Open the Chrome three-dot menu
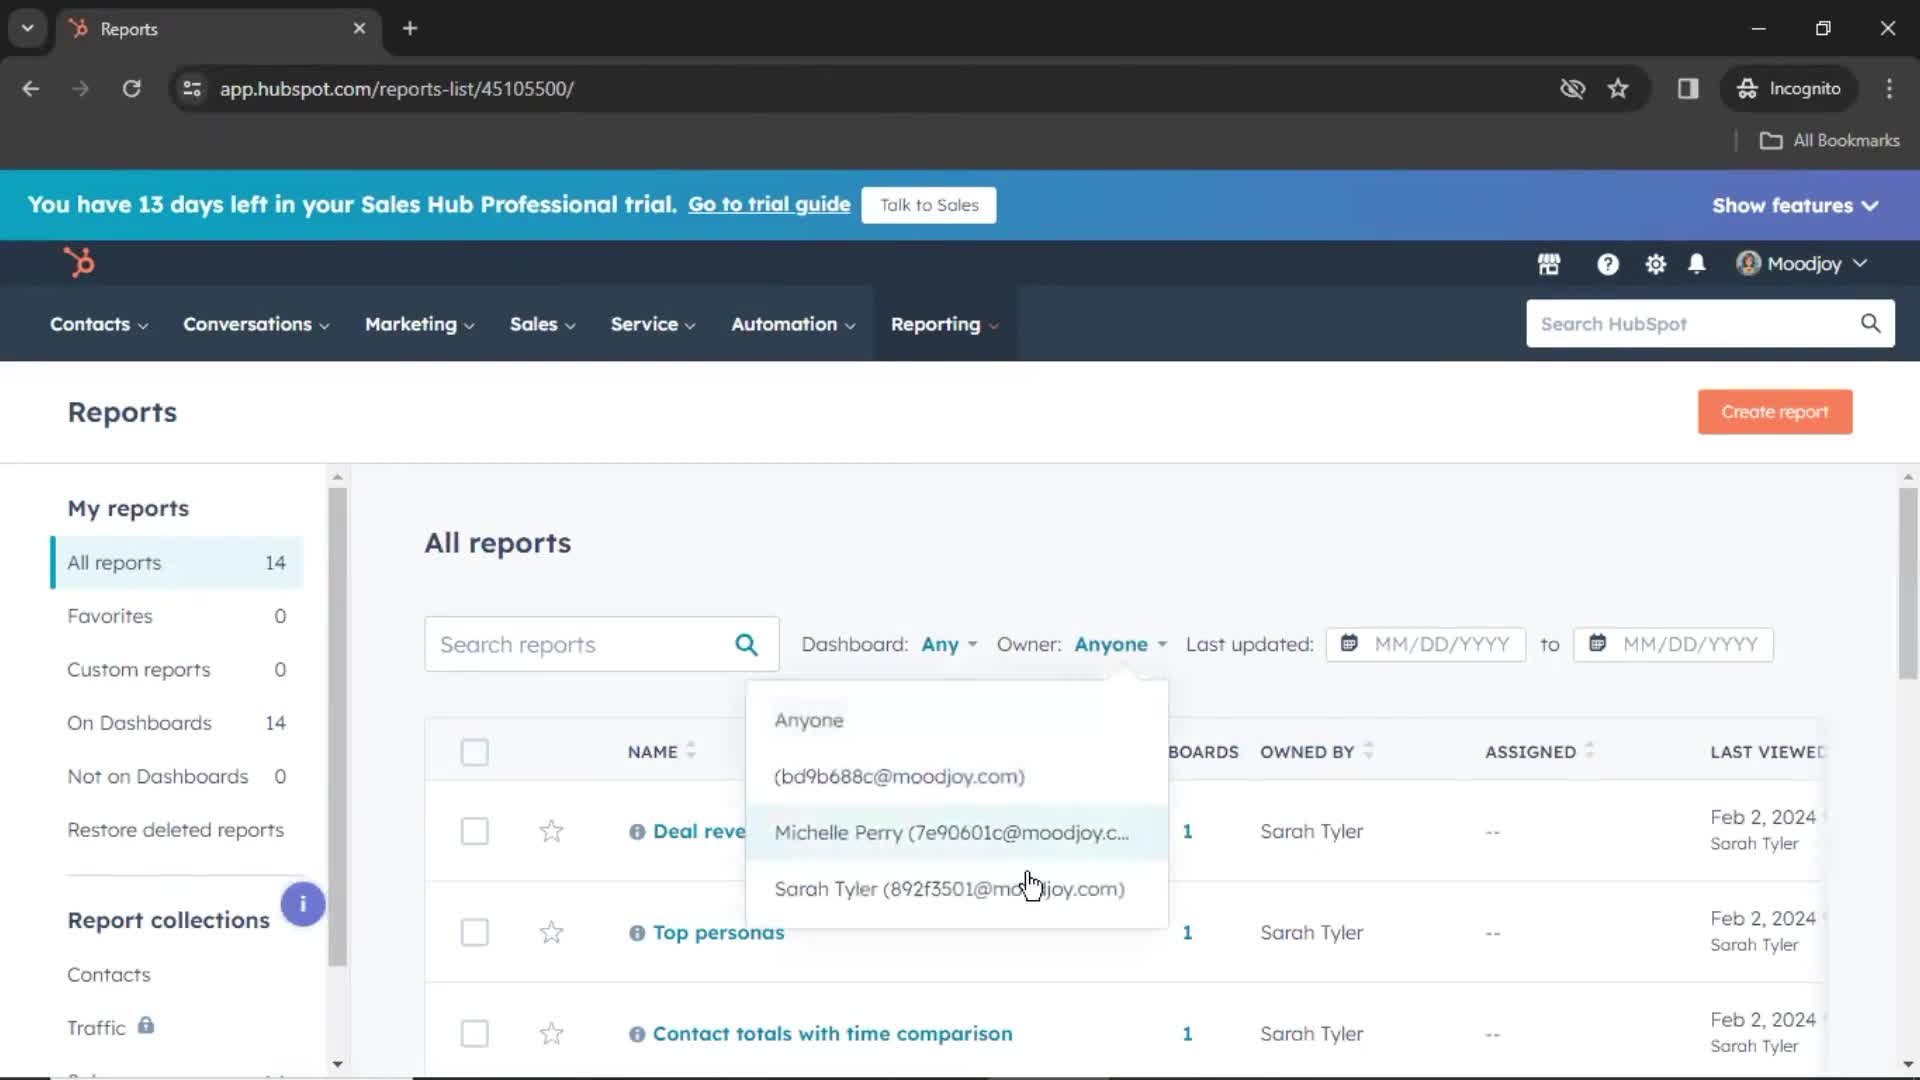Screen dimensions: 1920x1080 click(x=1889, y=88)
